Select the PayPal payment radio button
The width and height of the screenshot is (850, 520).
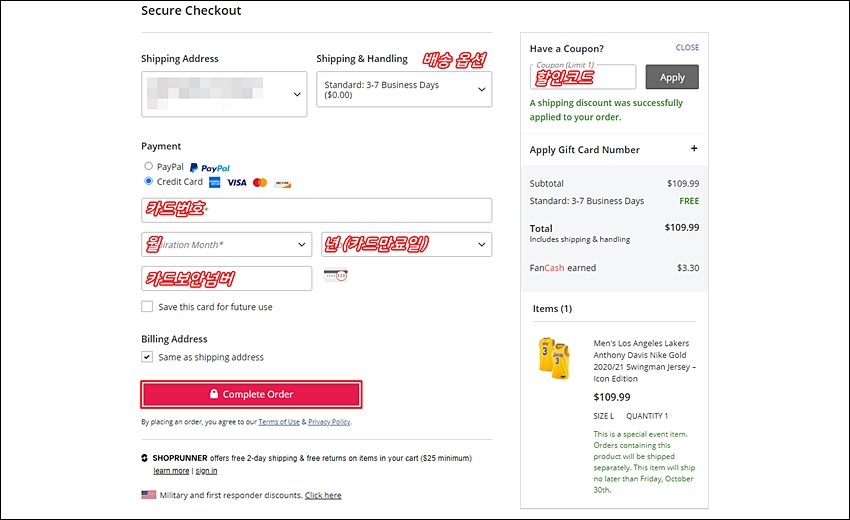(148, 166)
